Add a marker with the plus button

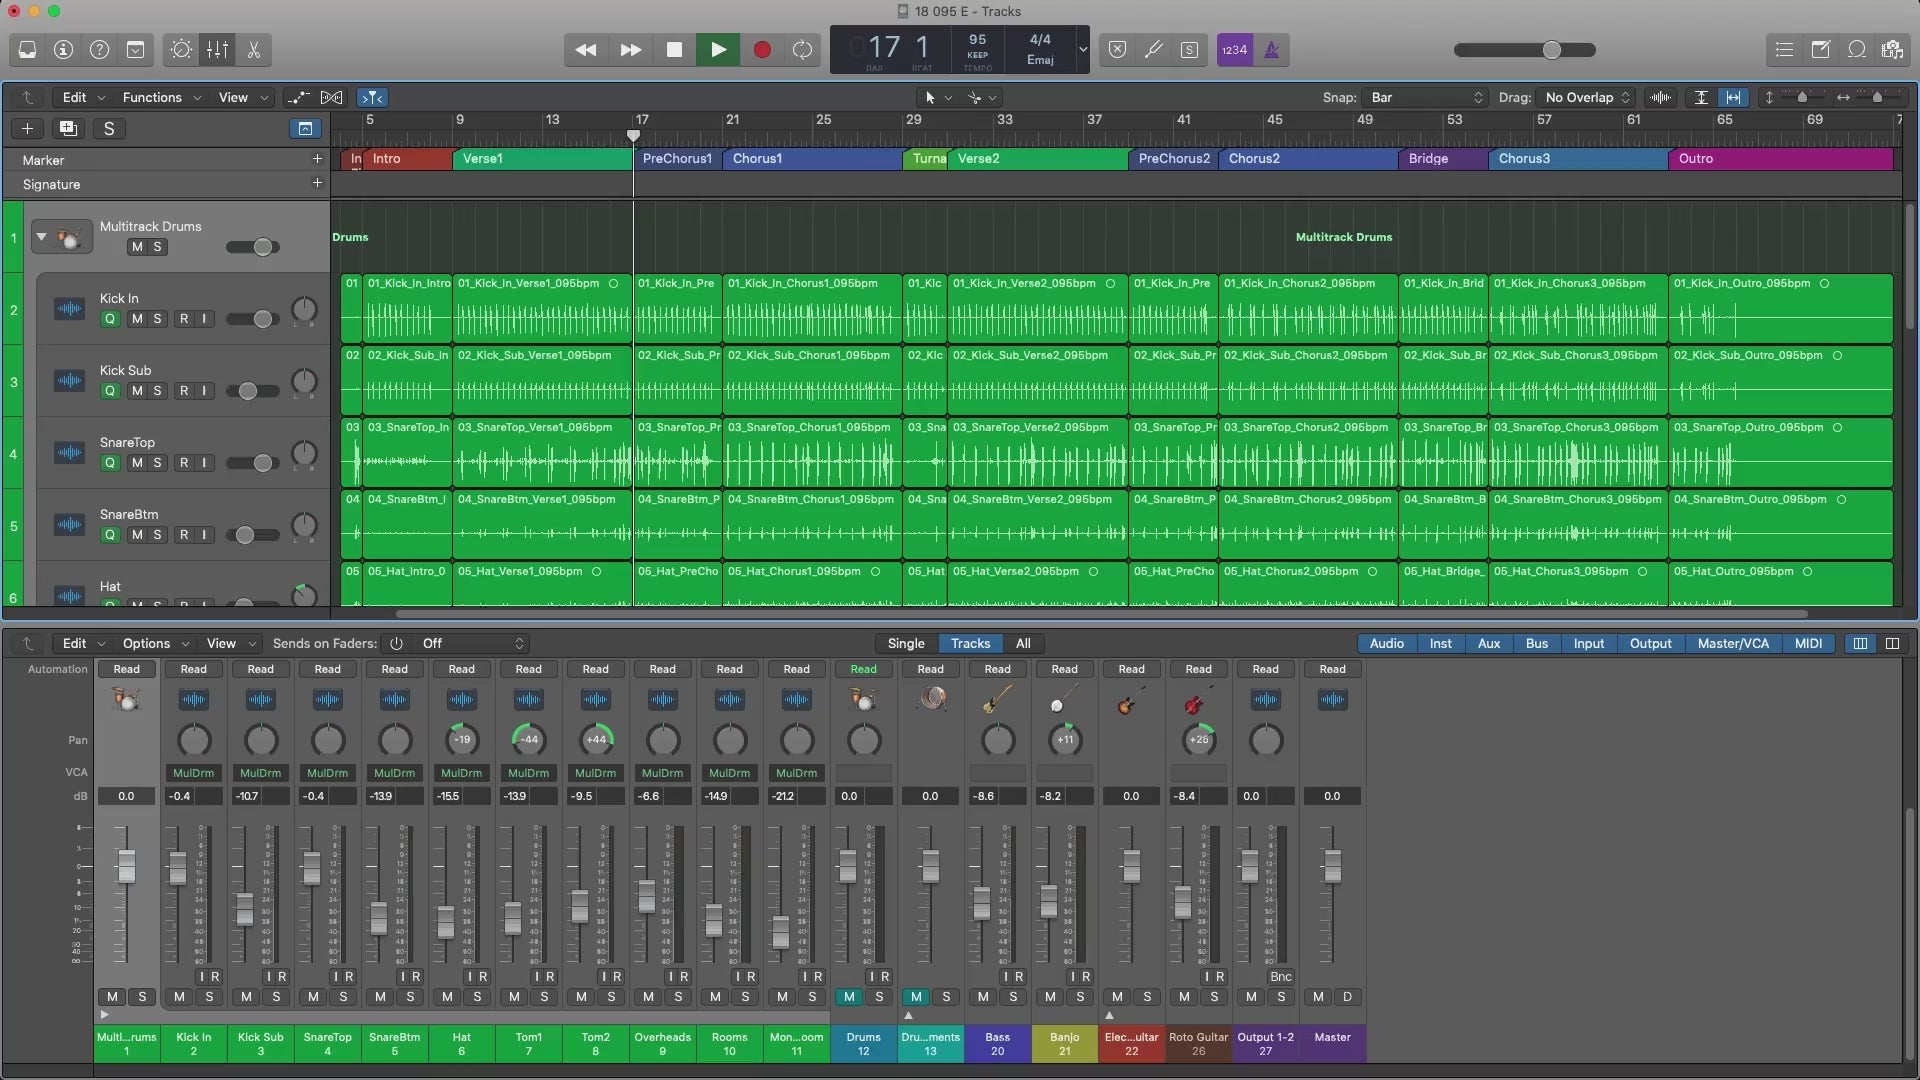tap(317, 159)
